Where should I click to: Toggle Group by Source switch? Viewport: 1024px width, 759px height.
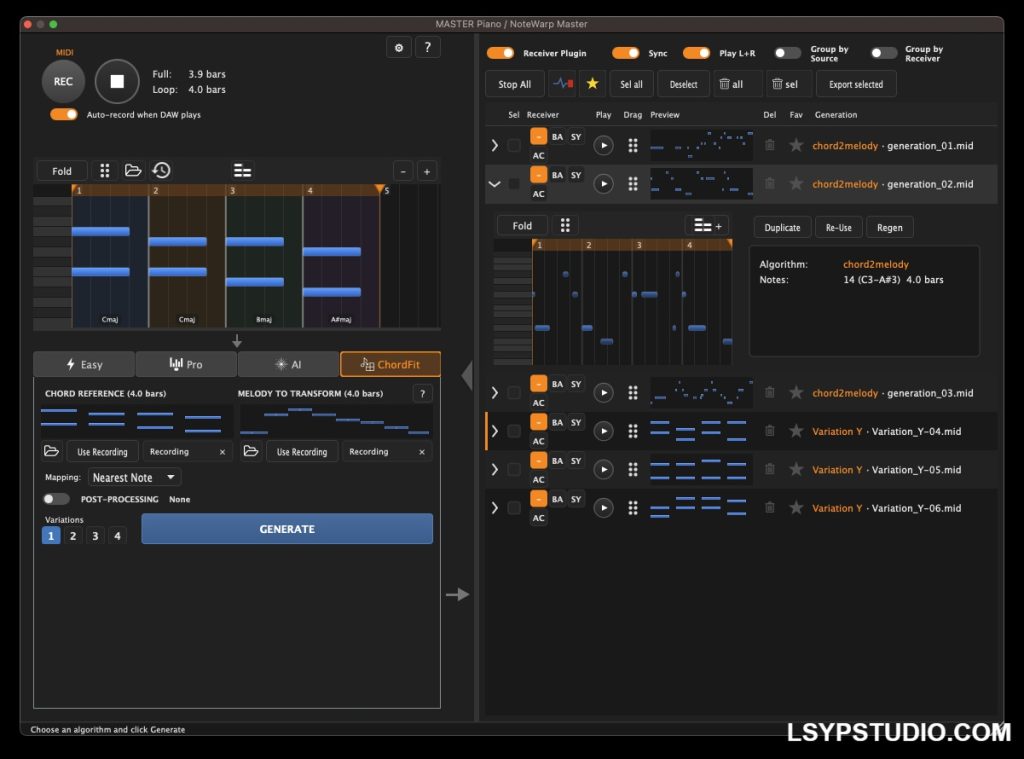click(x=787, y=53)
